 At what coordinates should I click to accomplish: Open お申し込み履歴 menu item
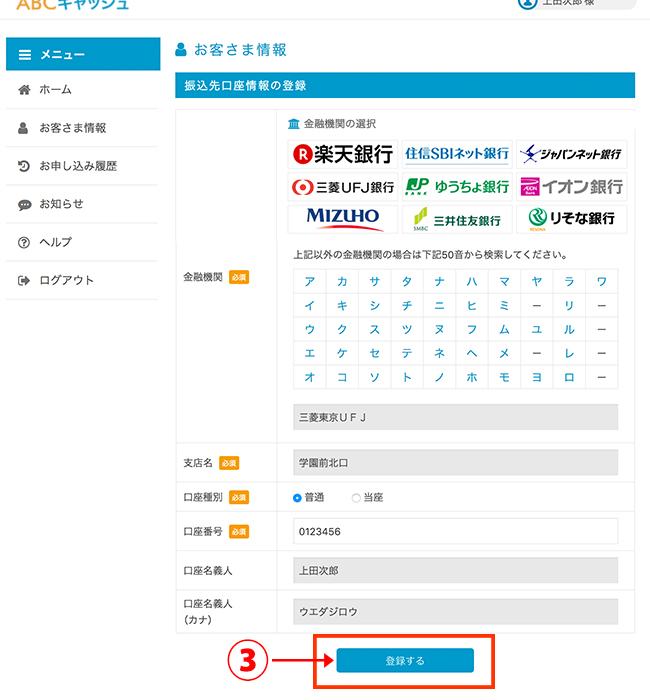coord(82,166)
